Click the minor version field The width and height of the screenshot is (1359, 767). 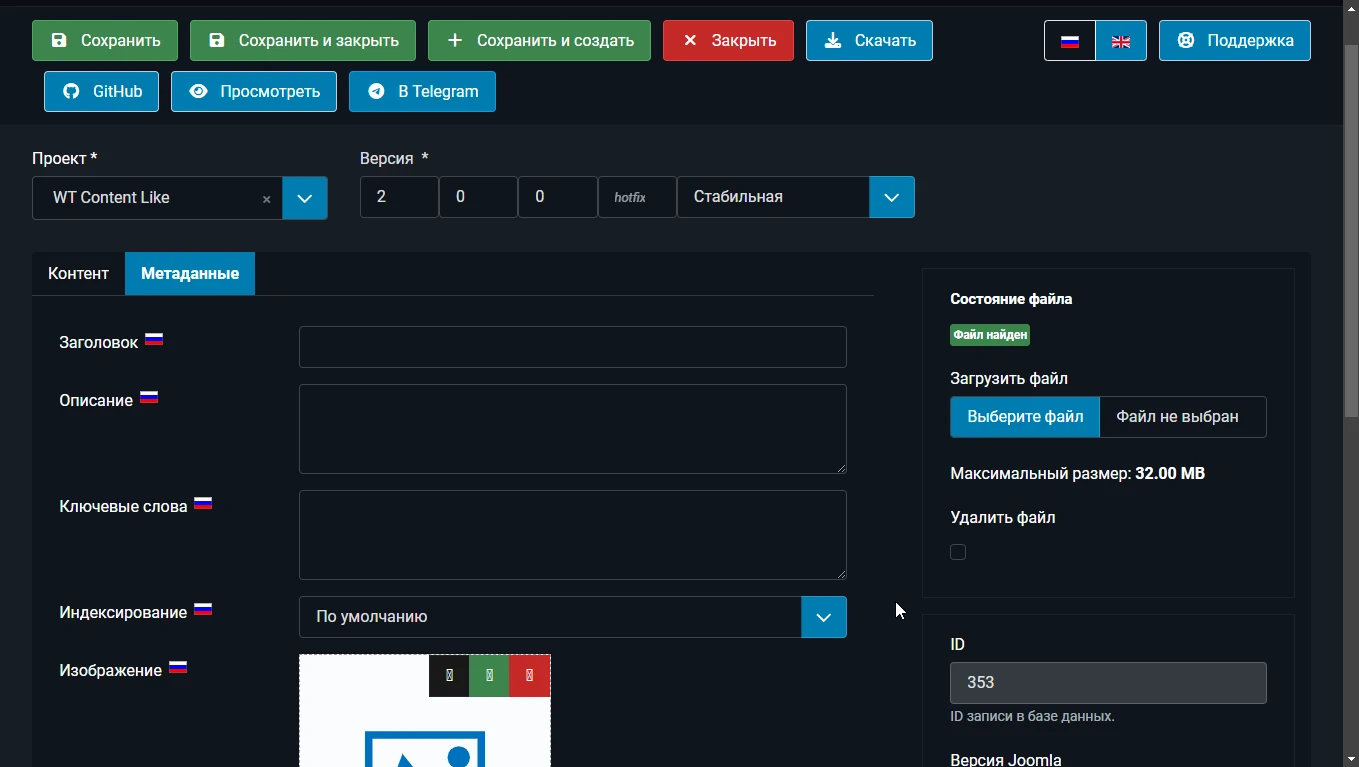coord(478,197)
